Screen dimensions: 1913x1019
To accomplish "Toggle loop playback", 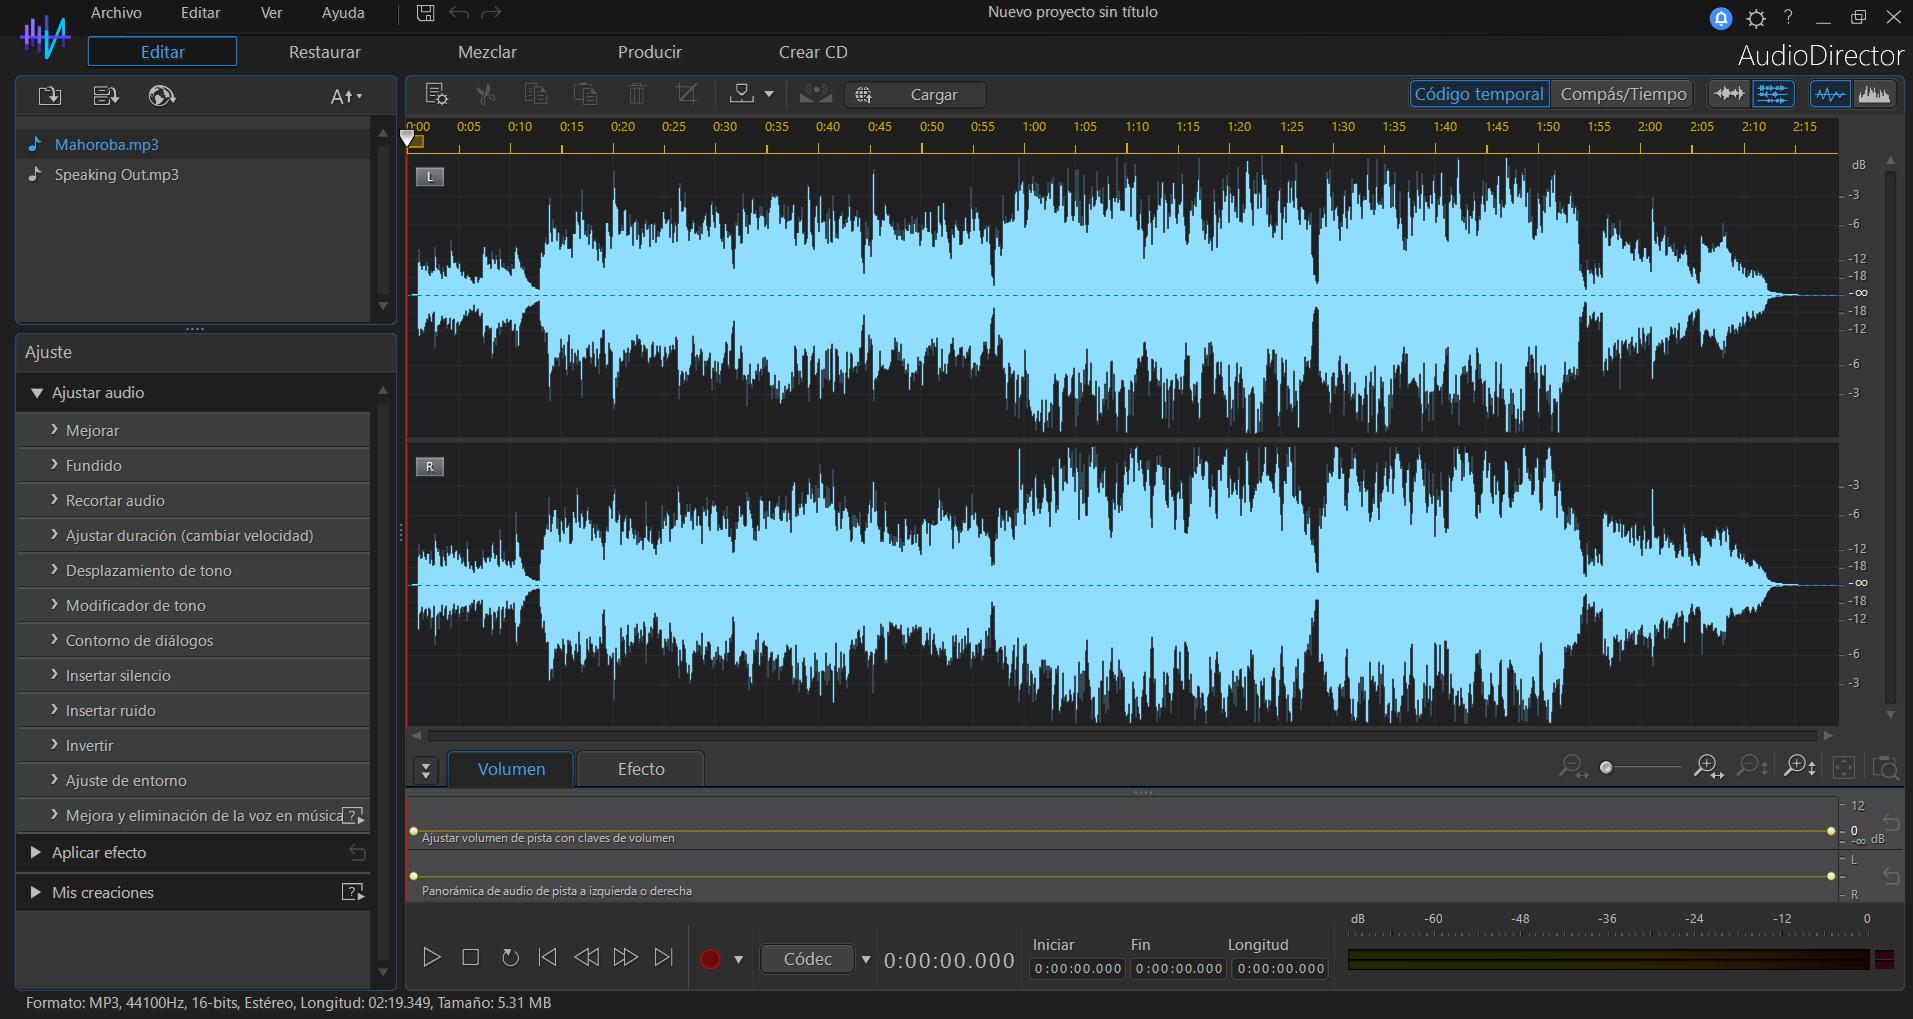I will point(510,958).
